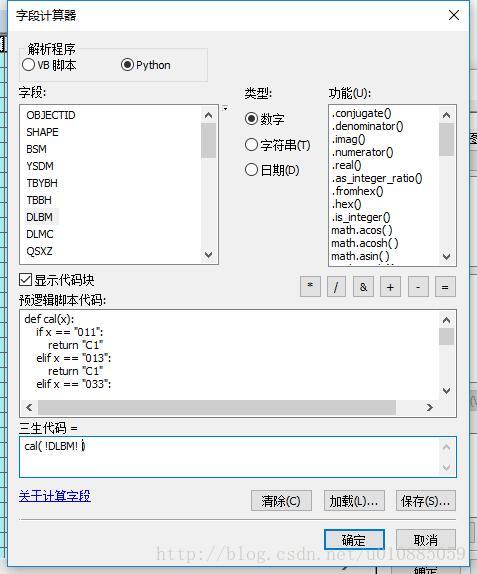Select TBYBH in the field list
The width and height of the screenshot is (477, 574).
pyautogui.click(x=42, y=183)
